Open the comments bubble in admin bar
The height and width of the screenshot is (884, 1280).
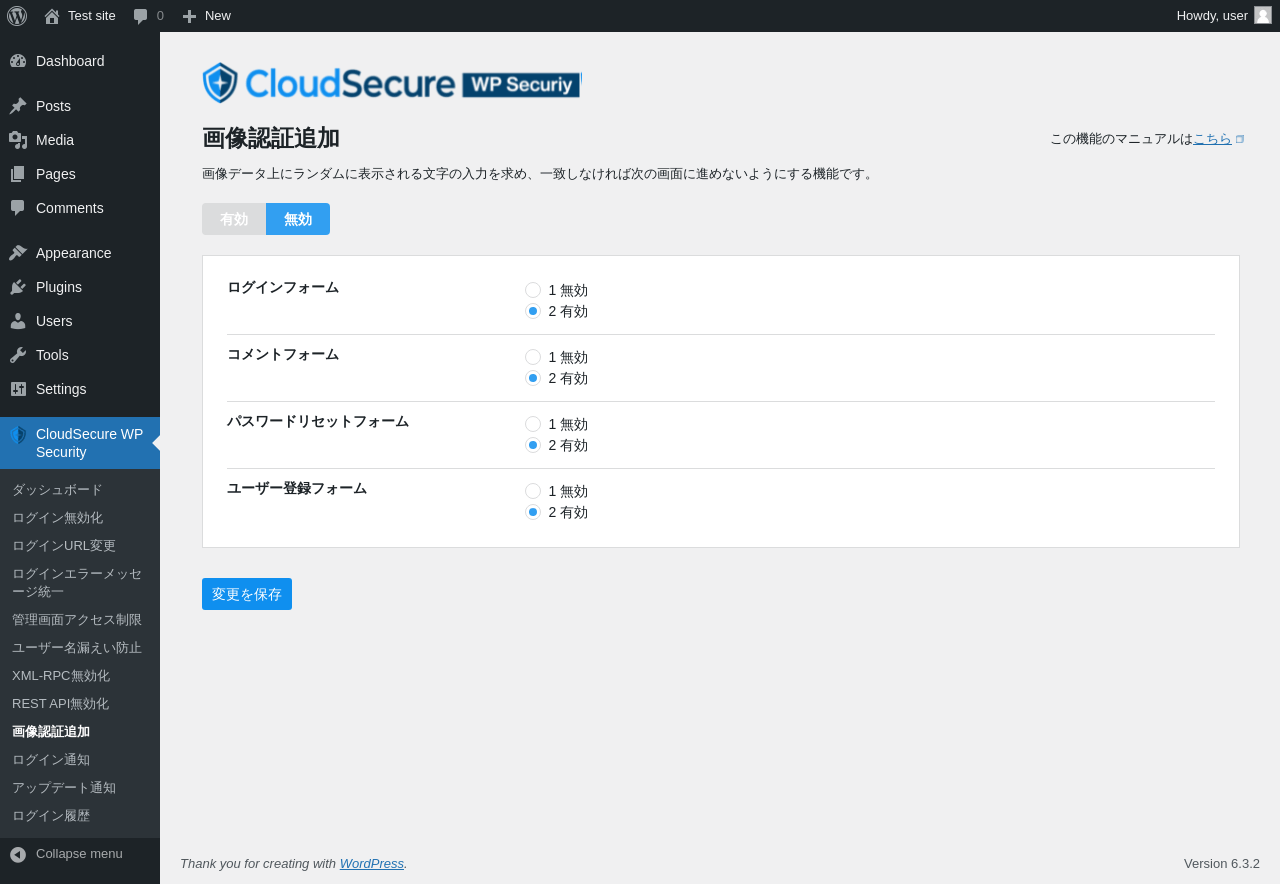(141, 16)
